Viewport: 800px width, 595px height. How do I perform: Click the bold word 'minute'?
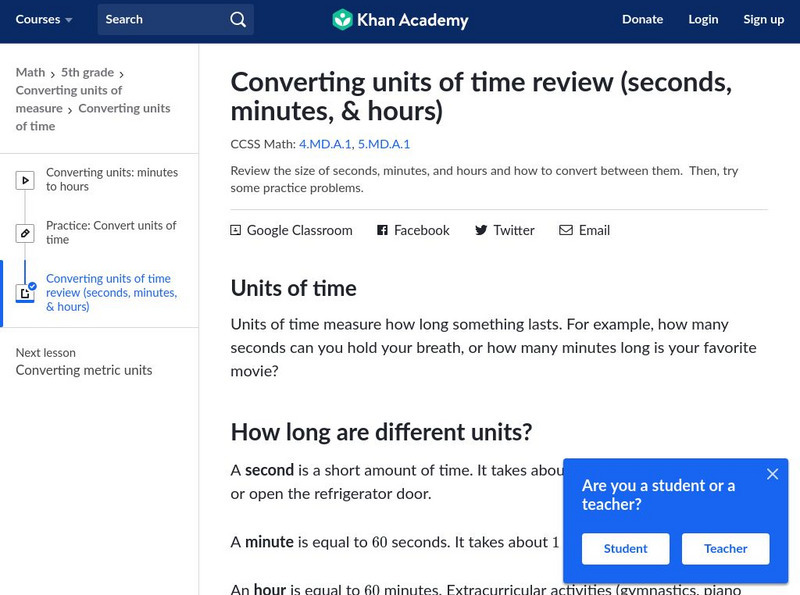pos(269,542)
